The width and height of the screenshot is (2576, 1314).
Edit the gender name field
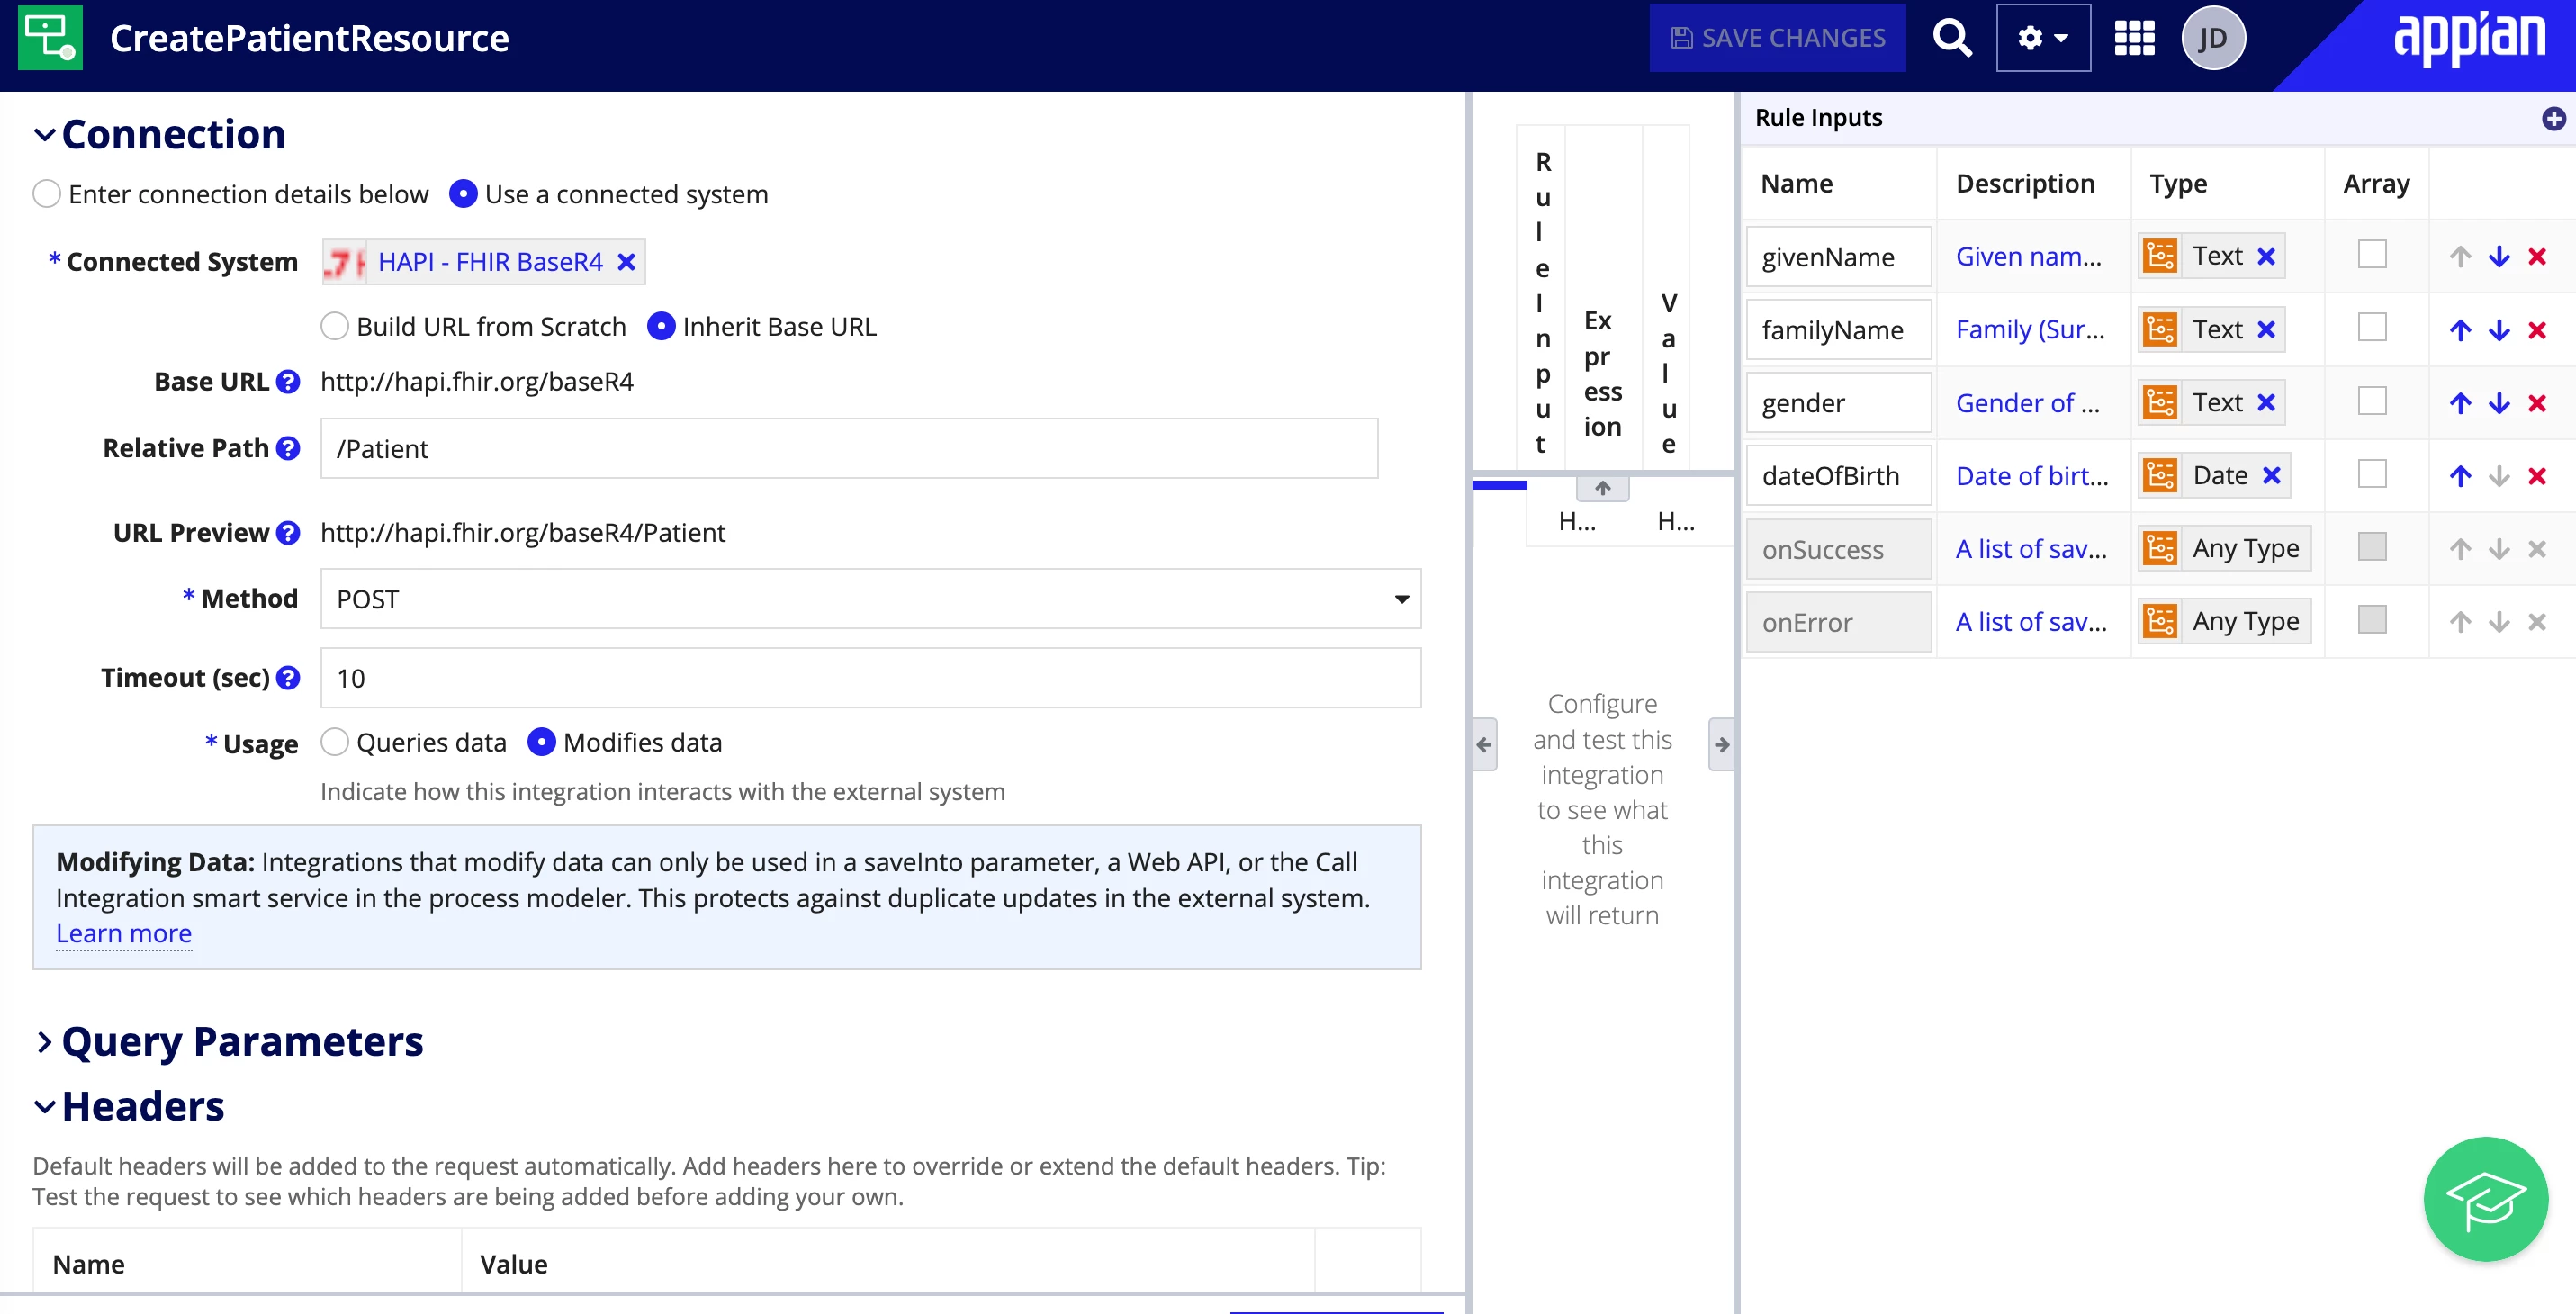coord(1838,403)
